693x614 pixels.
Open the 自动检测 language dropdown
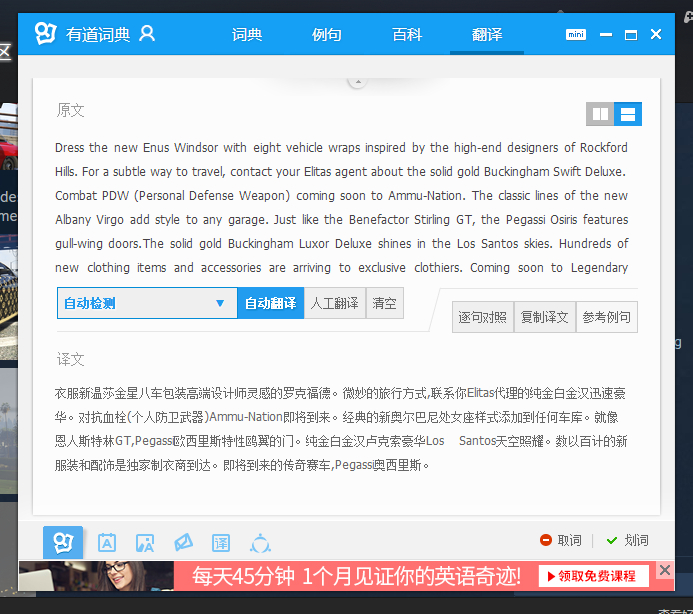pyautogui.click(x=147, y=303)
